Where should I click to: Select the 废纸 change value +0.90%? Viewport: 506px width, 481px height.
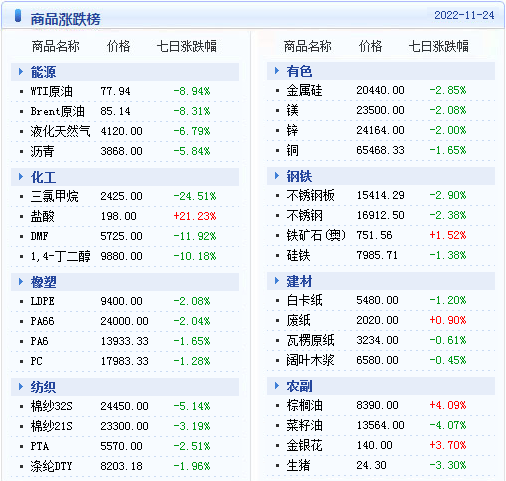coord(448,320)
